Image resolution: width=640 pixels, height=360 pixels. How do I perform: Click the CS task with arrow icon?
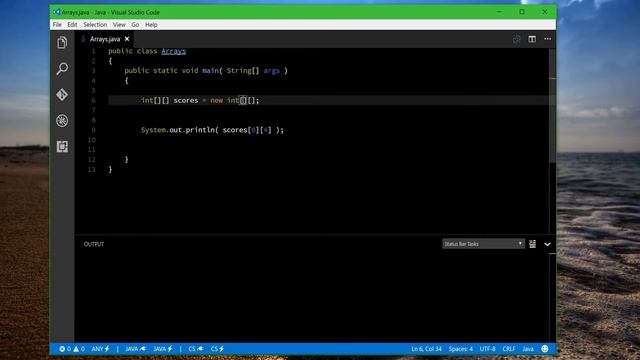196,349
